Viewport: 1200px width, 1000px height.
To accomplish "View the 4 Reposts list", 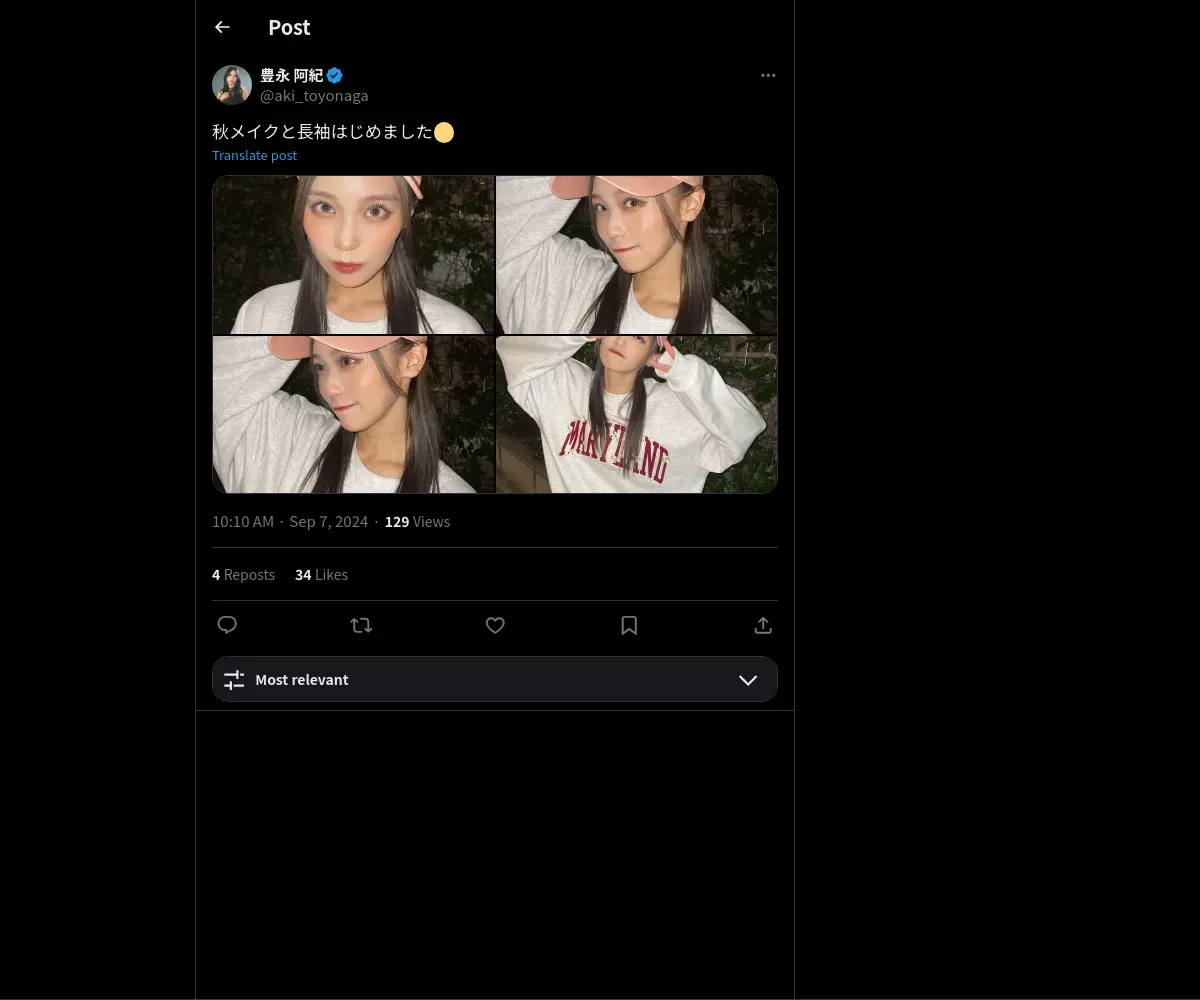I will [243, 575].
